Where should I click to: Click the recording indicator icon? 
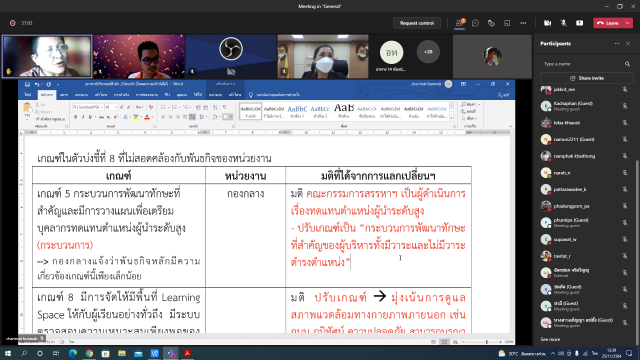13,23
